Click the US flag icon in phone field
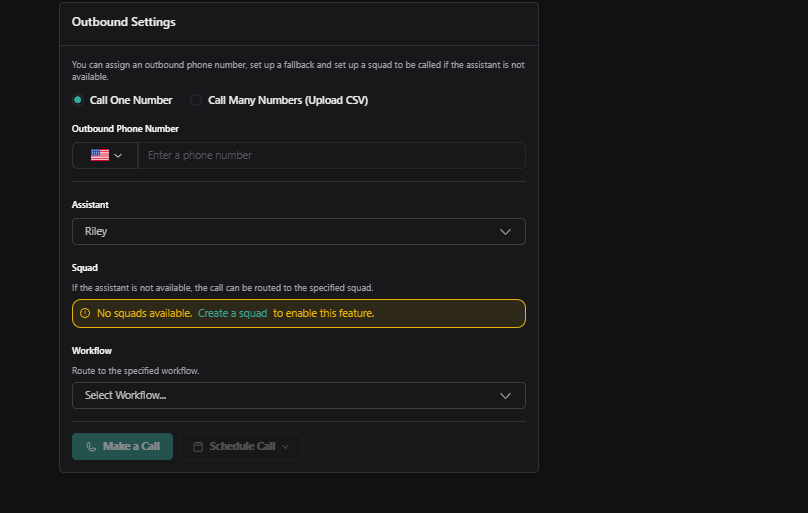 [100, 155]
